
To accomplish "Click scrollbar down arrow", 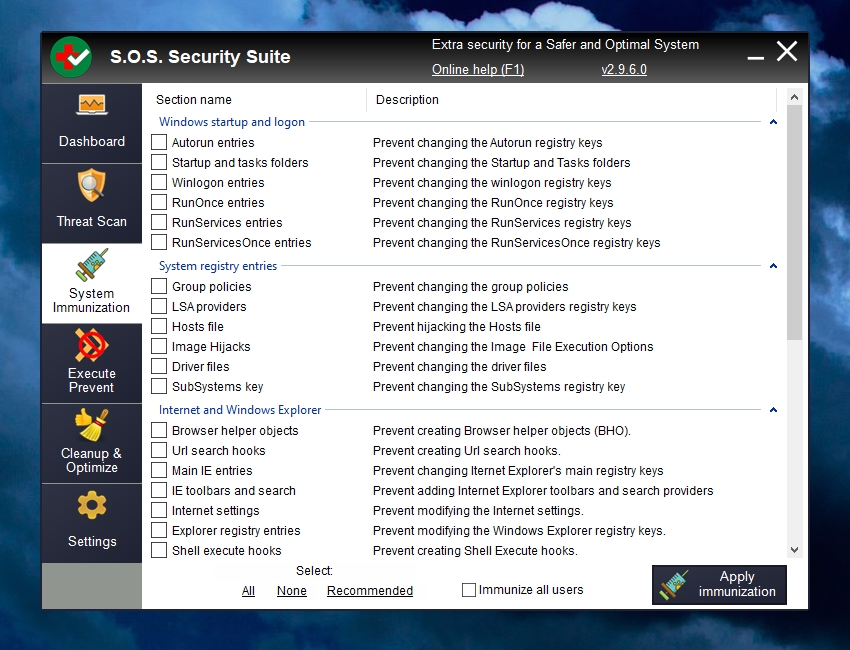I will pyautogui.click(x=794, y=550).
